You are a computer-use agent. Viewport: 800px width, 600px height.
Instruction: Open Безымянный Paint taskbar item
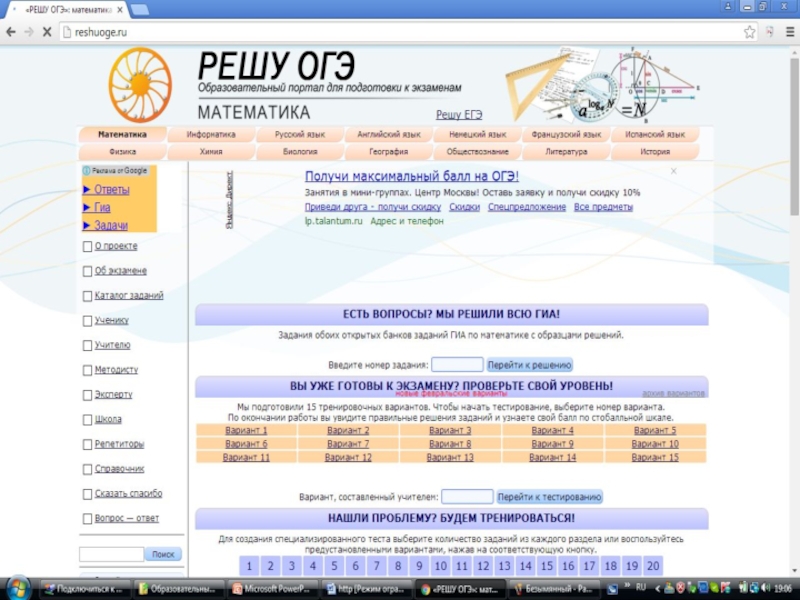pos(554,589)
